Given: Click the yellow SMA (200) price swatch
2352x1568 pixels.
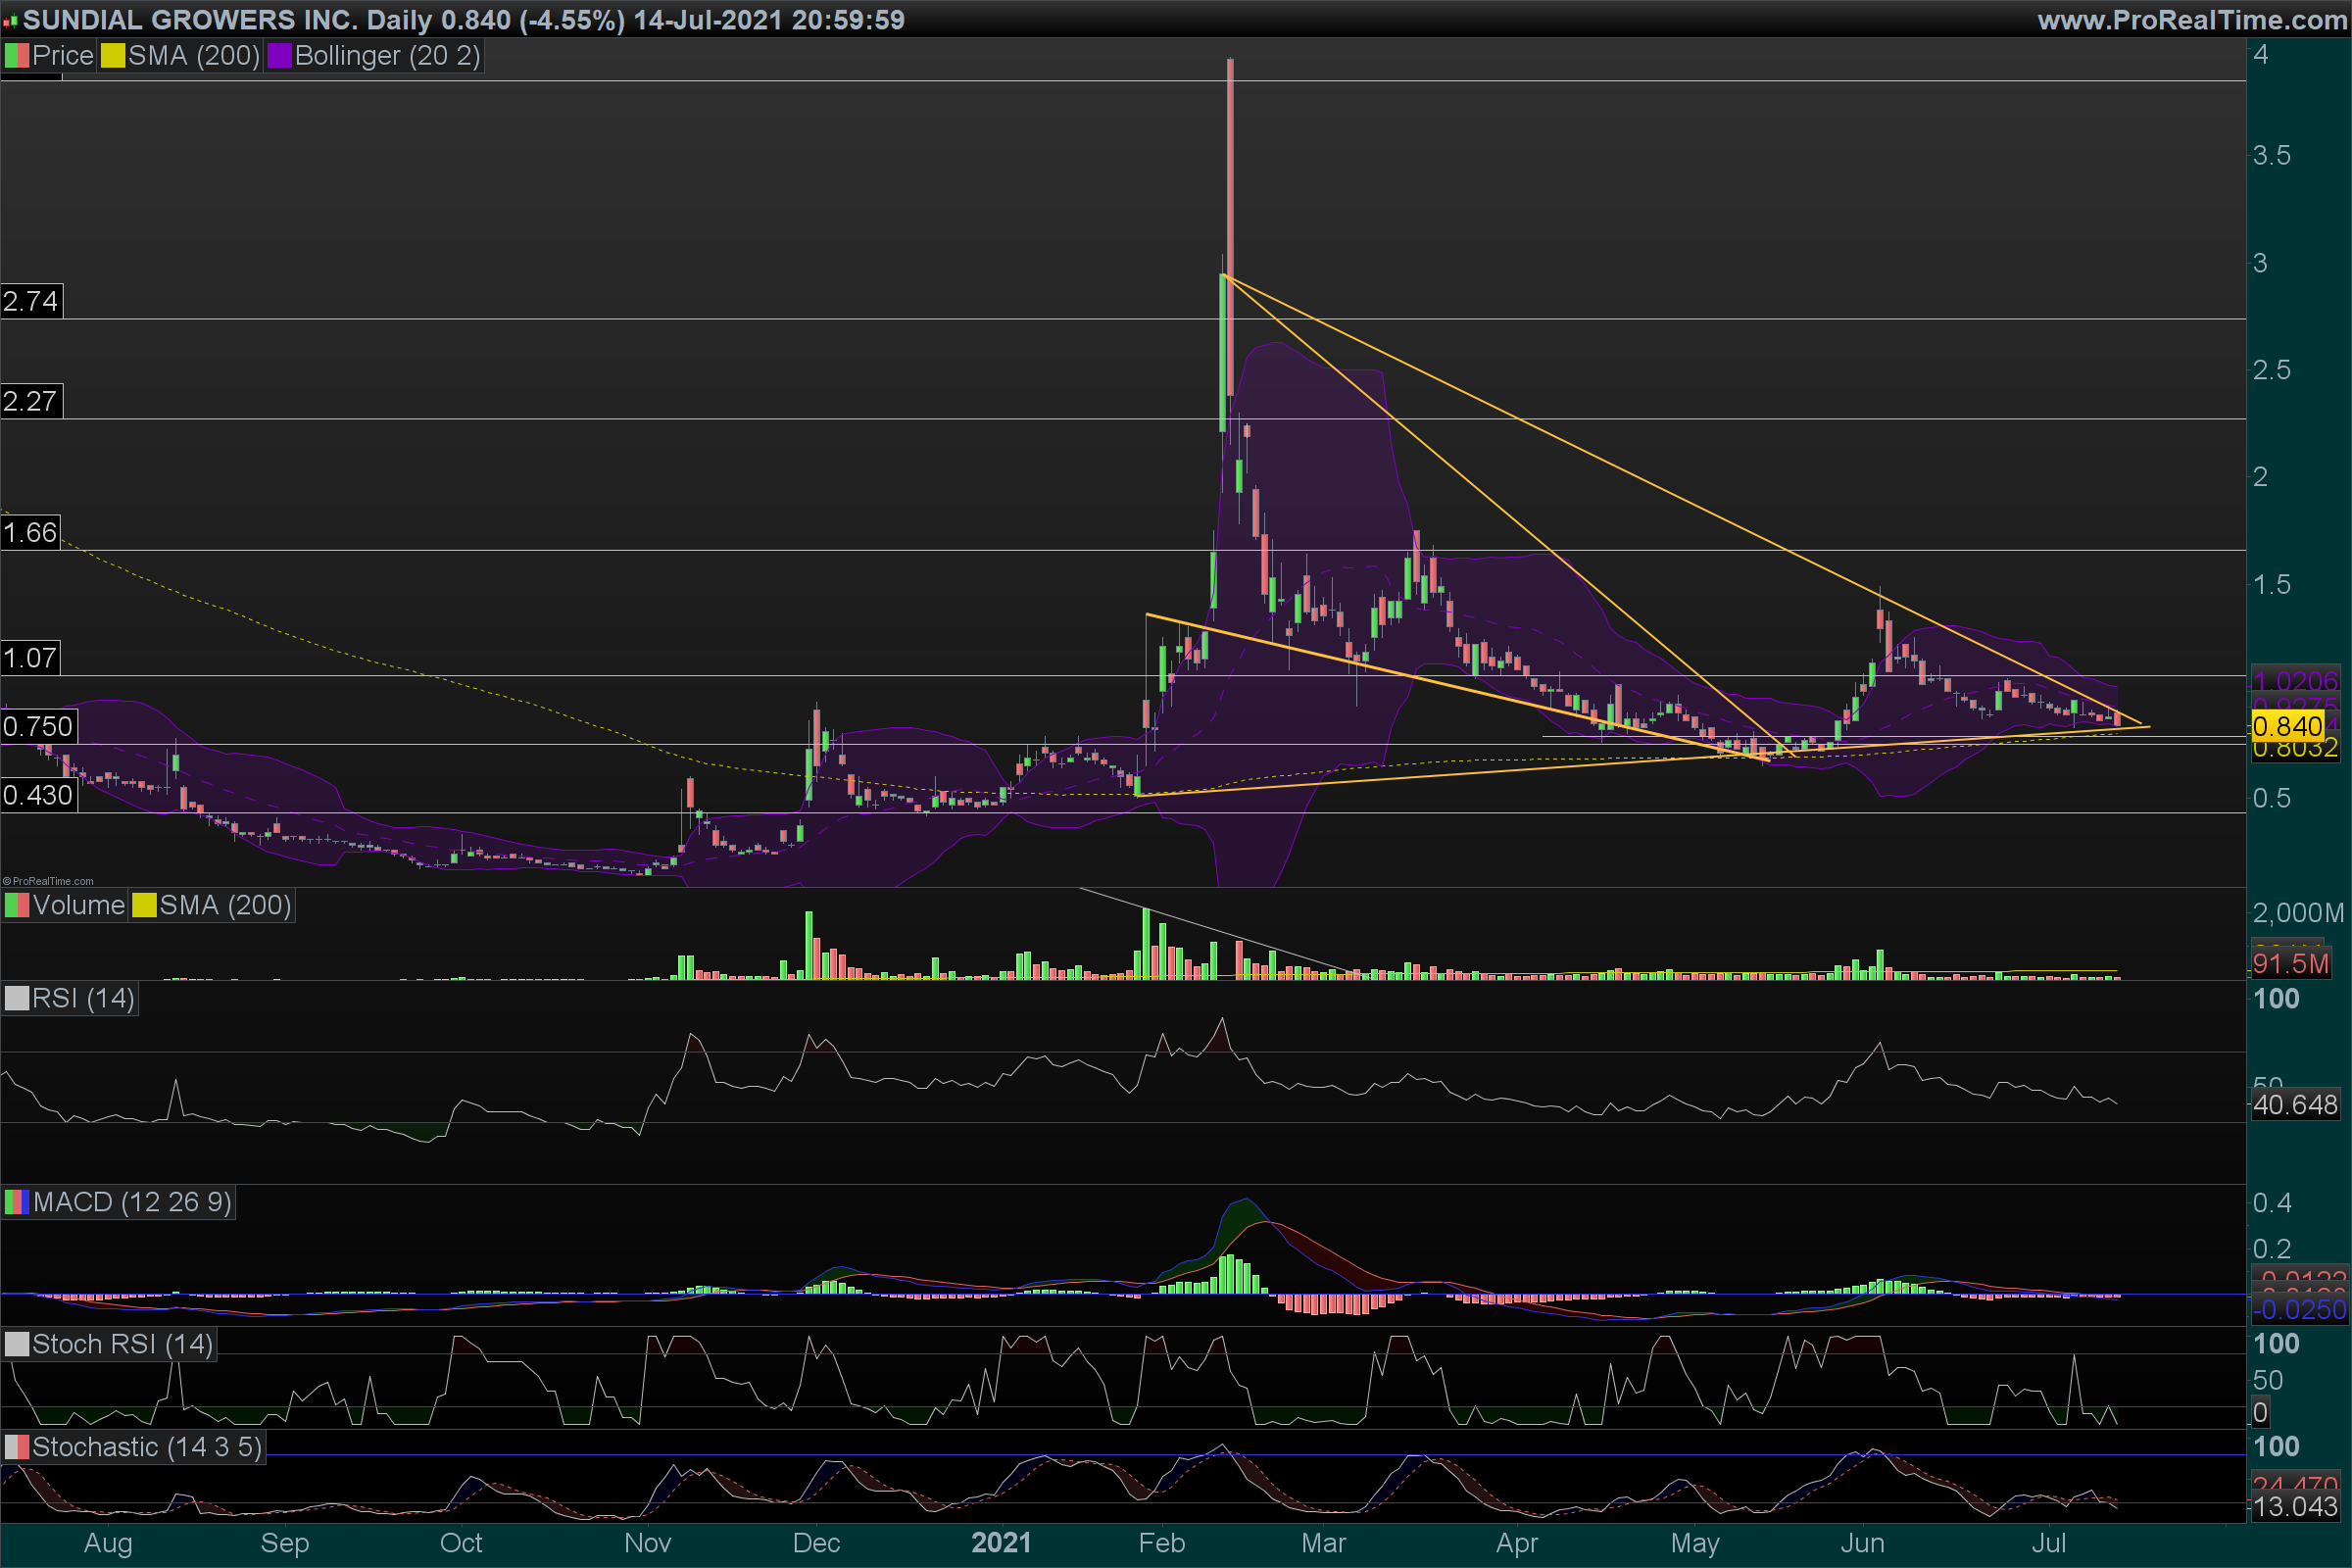Looking at the screenshot, I should point(113,56).
